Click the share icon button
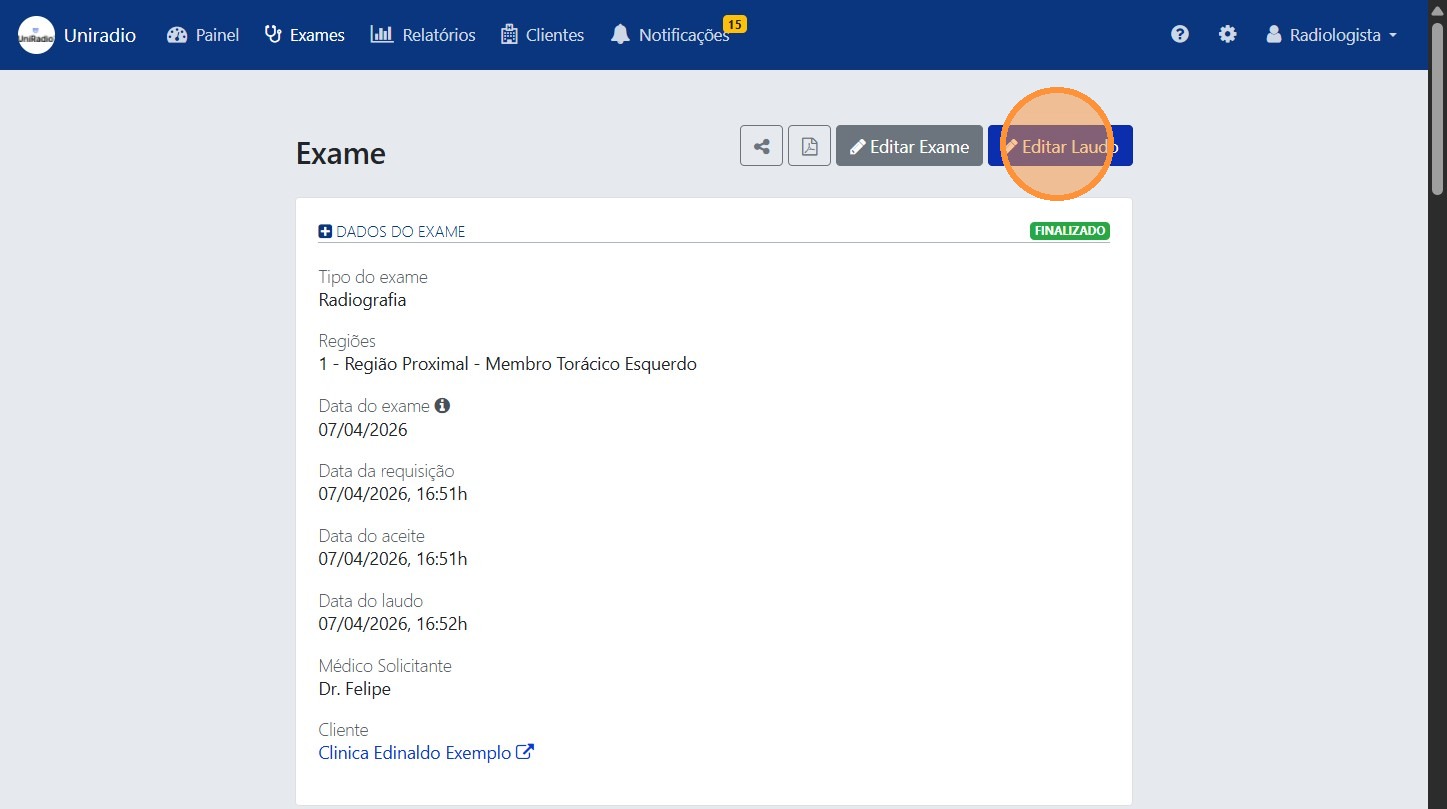 pyautogui.click(x=761, y=146)
